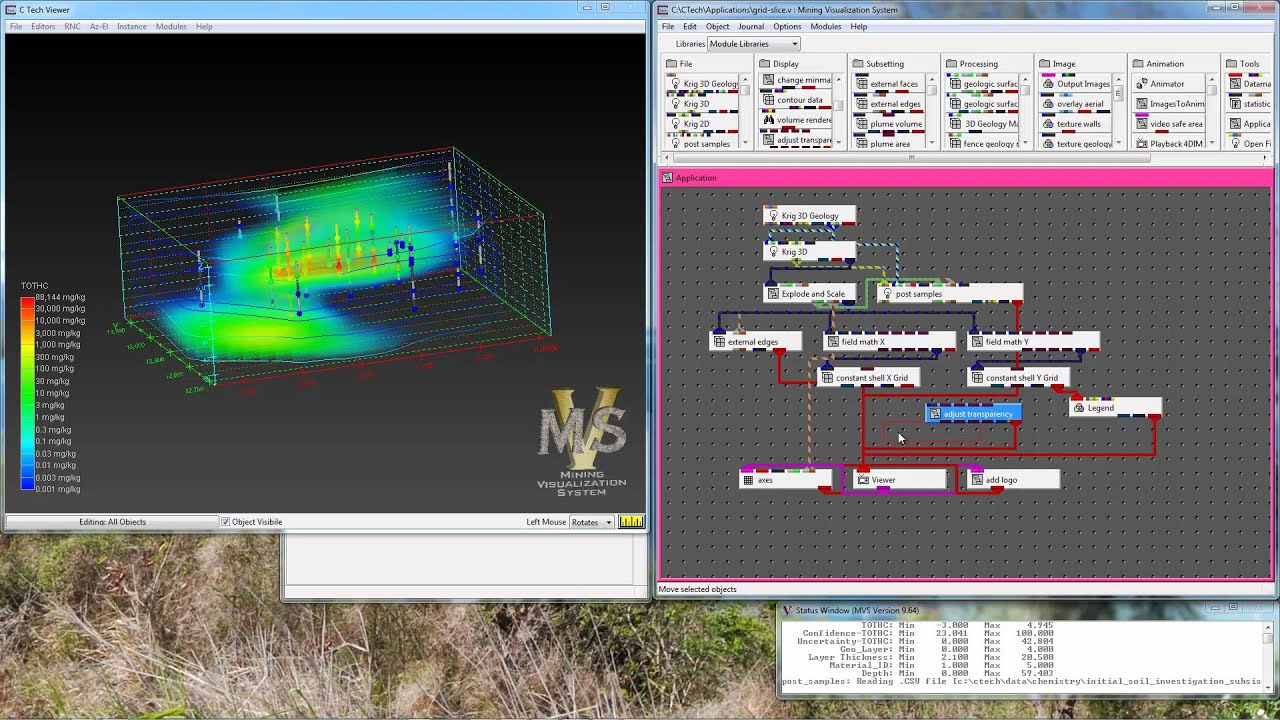Select the adjust transparency node
Screen dimensions: 1280x720
973,414
